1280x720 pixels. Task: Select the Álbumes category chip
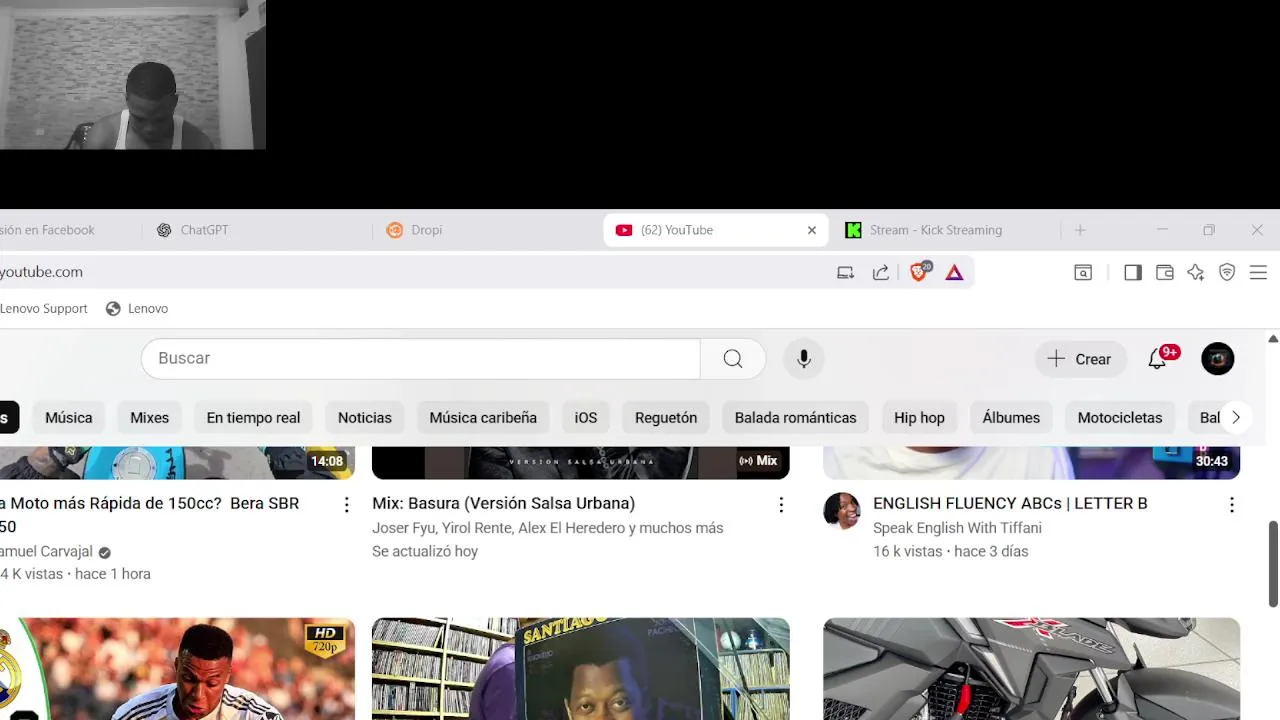[1011, 418]
